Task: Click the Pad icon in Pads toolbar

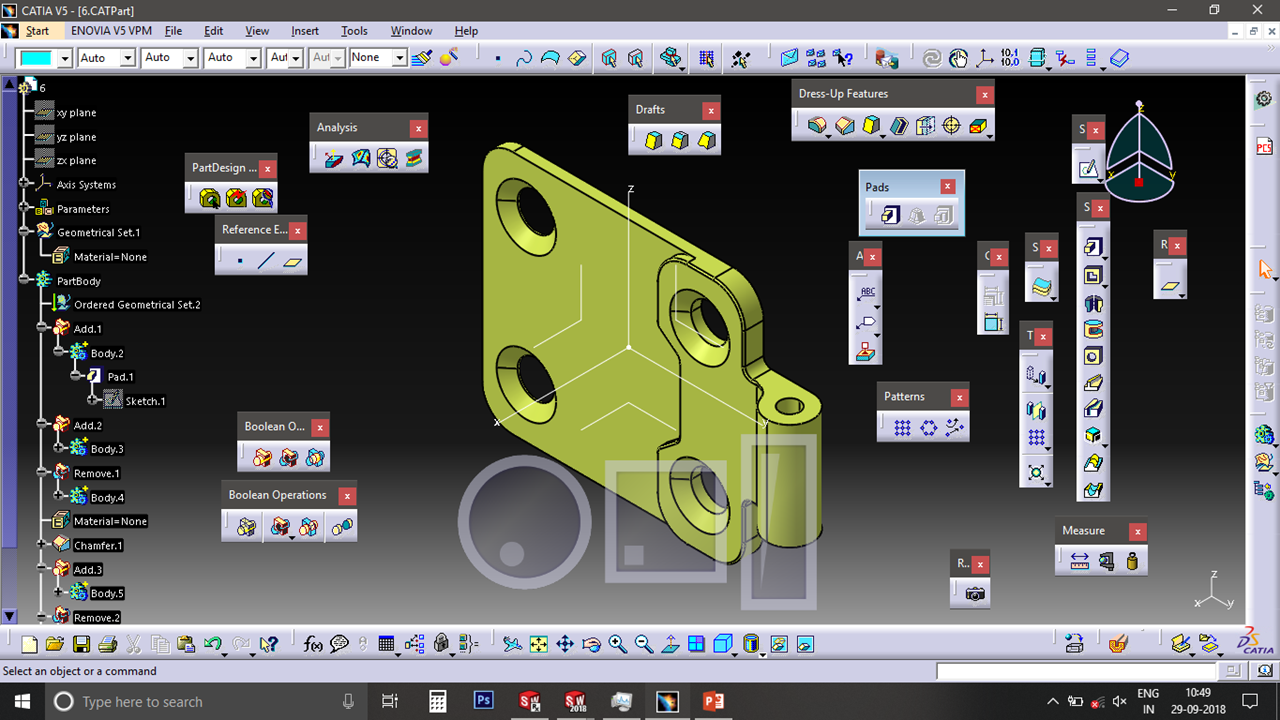Action: tap(891, 215)
